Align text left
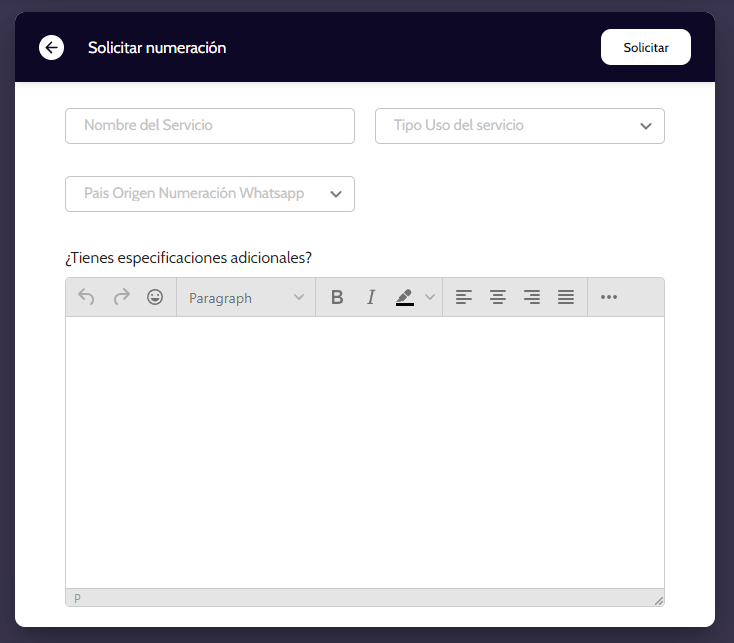 (464, 297)
